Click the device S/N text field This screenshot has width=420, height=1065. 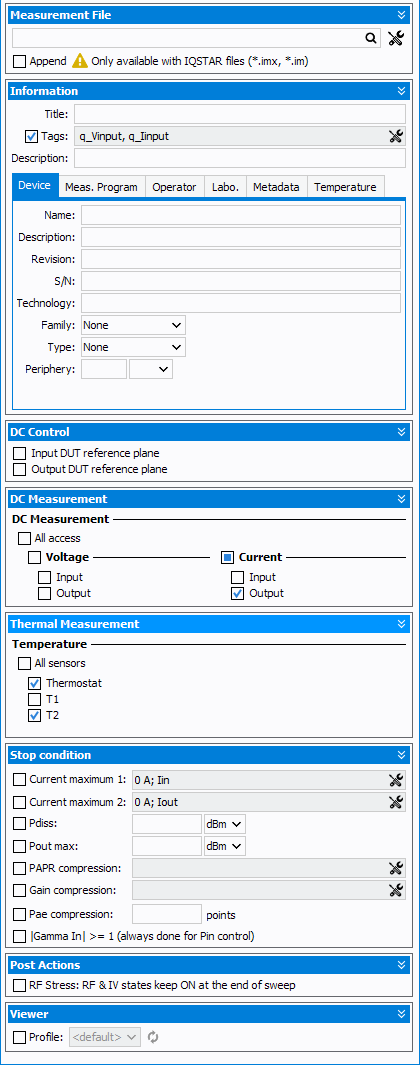[241, 281]
